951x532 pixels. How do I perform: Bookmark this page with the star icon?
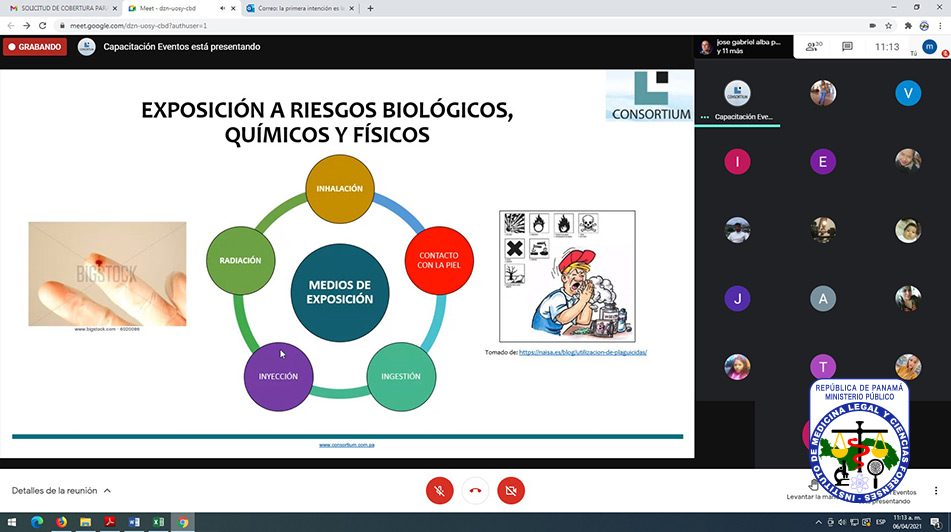(x=889, y=25)
